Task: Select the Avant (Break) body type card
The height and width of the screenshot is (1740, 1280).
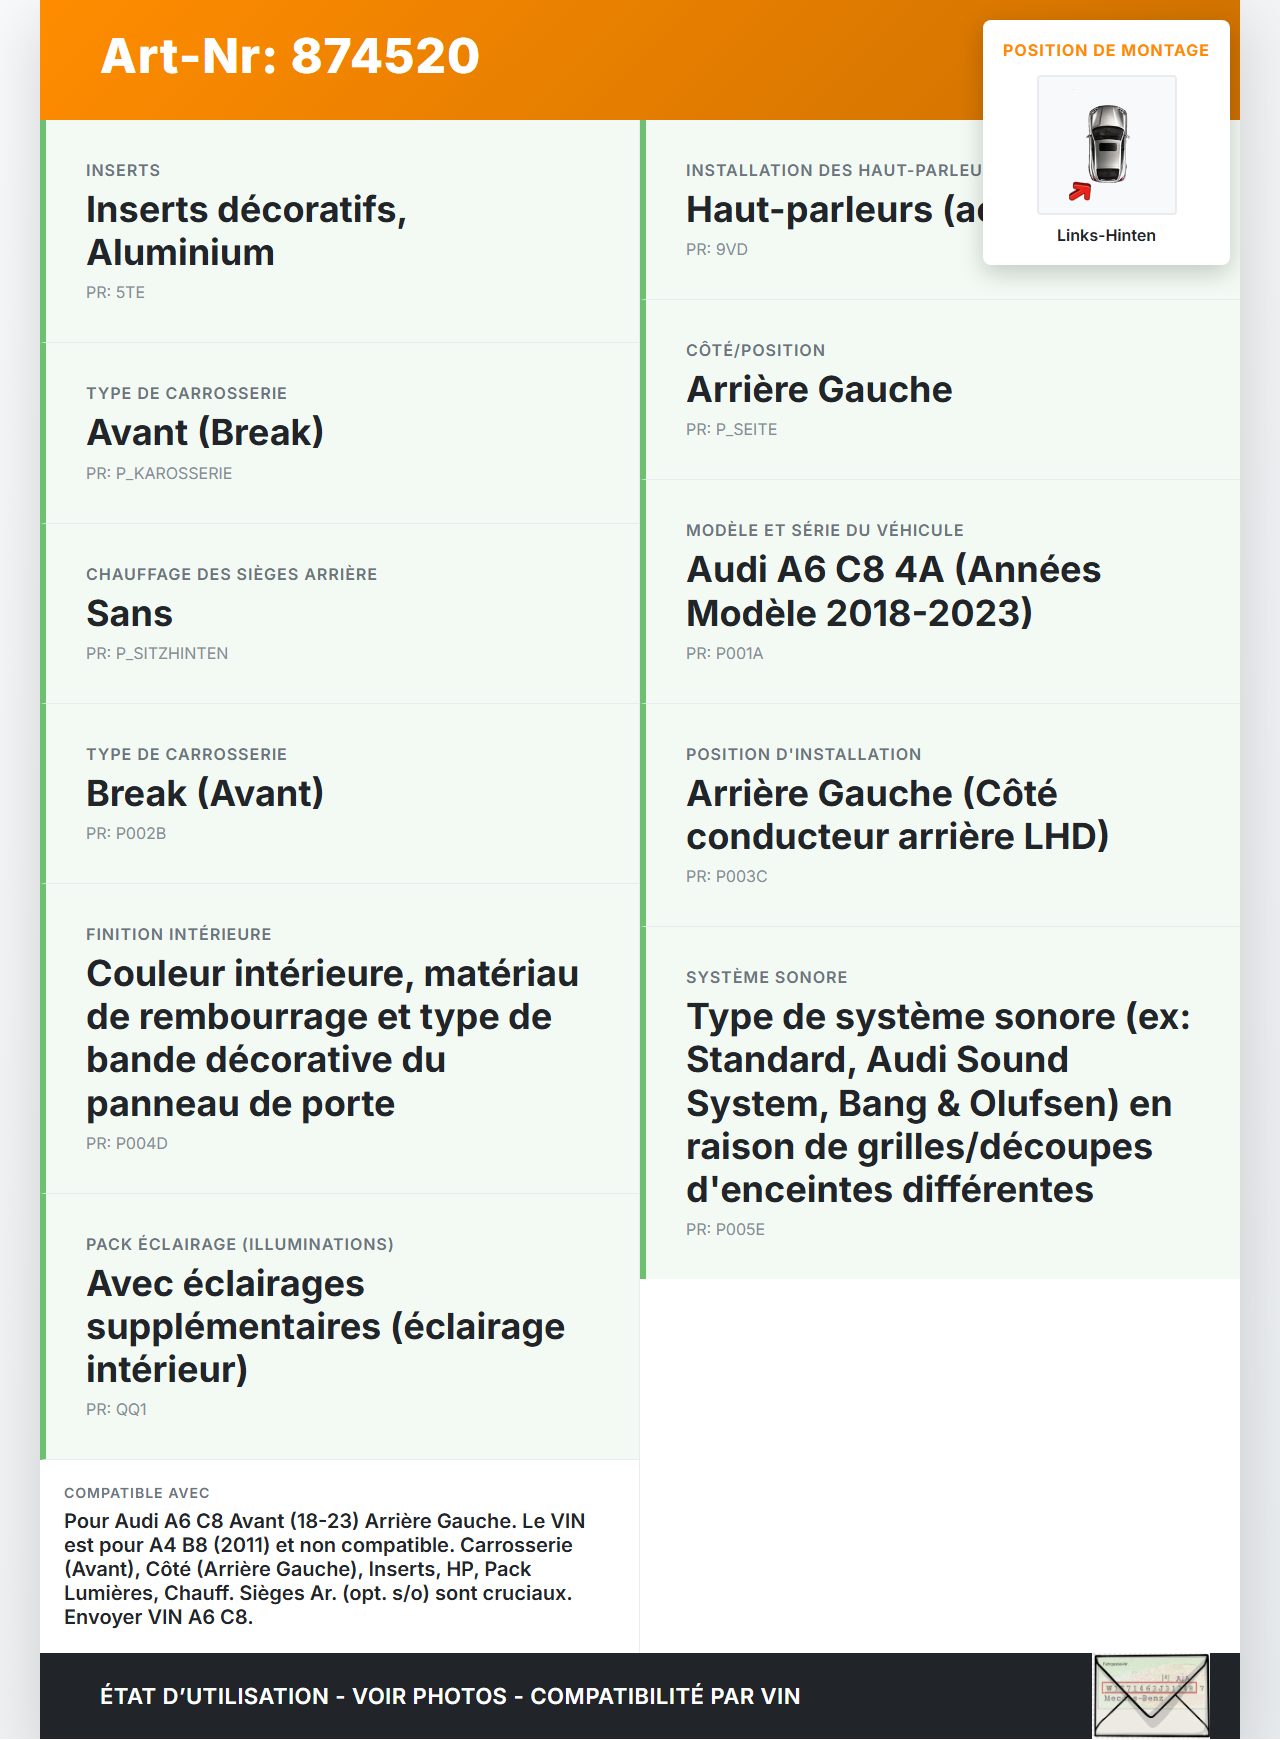Action: (340, 433)
